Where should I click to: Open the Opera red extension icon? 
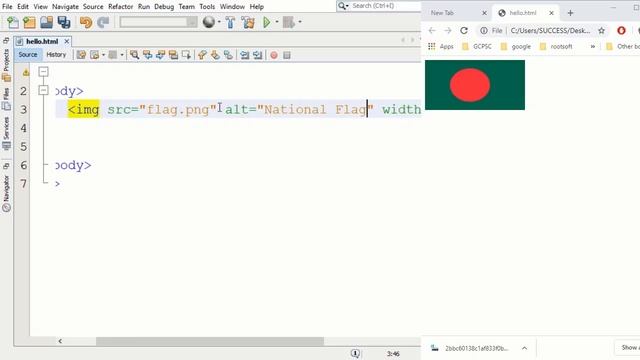tap(621, 31)
